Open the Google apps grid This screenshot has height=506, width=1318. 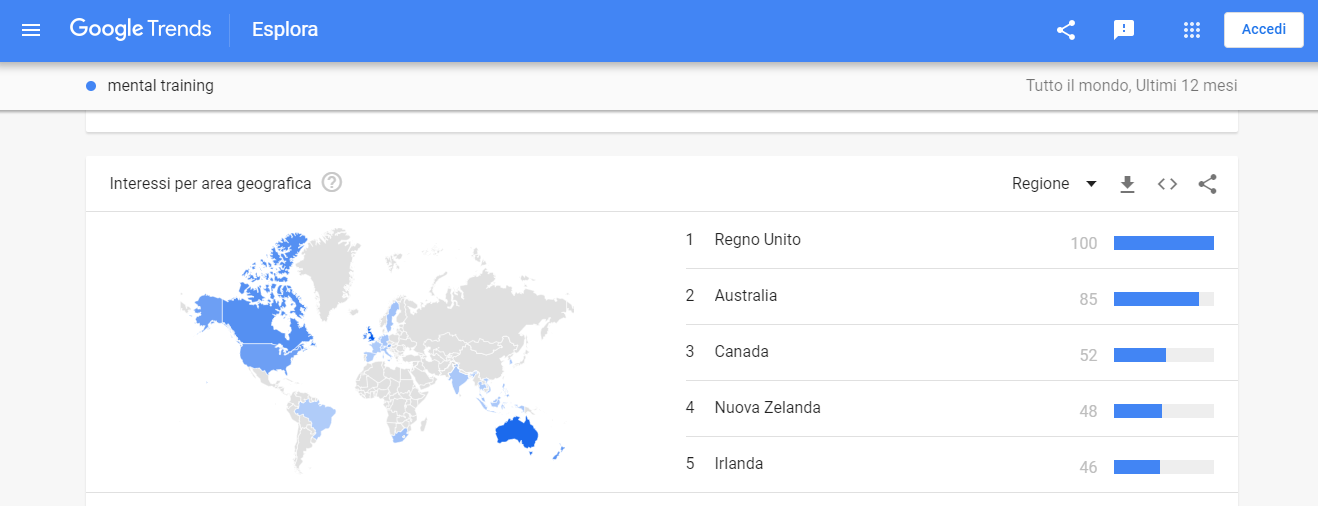tap(1191, 30)
